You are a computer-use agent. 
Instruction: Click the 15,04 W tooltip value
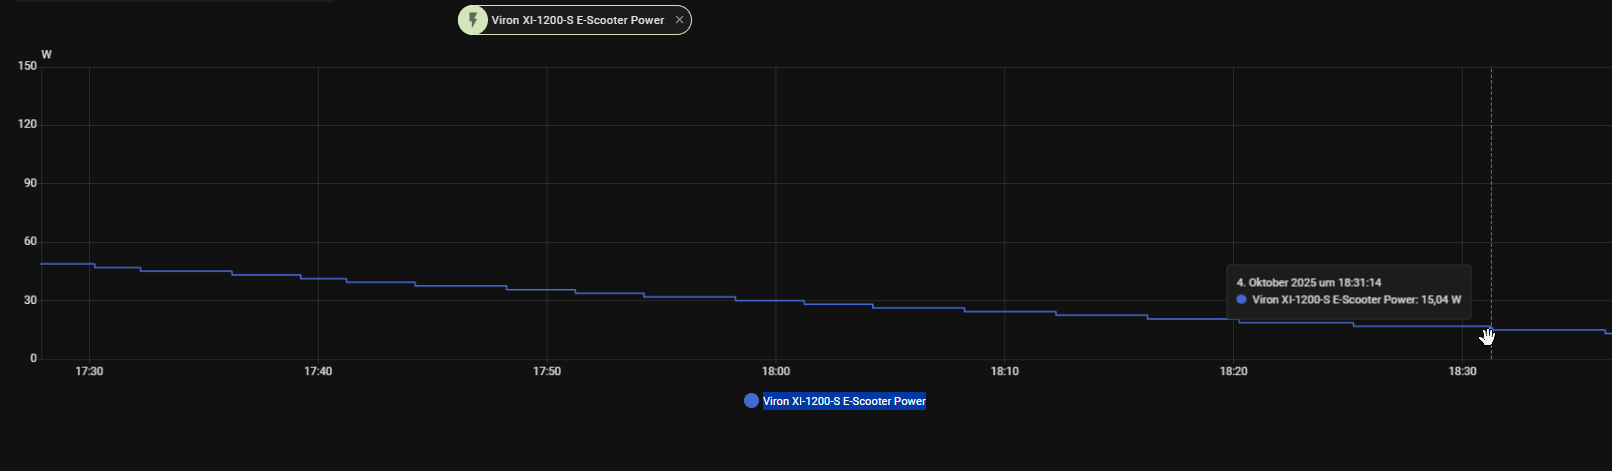point(1440,300)
